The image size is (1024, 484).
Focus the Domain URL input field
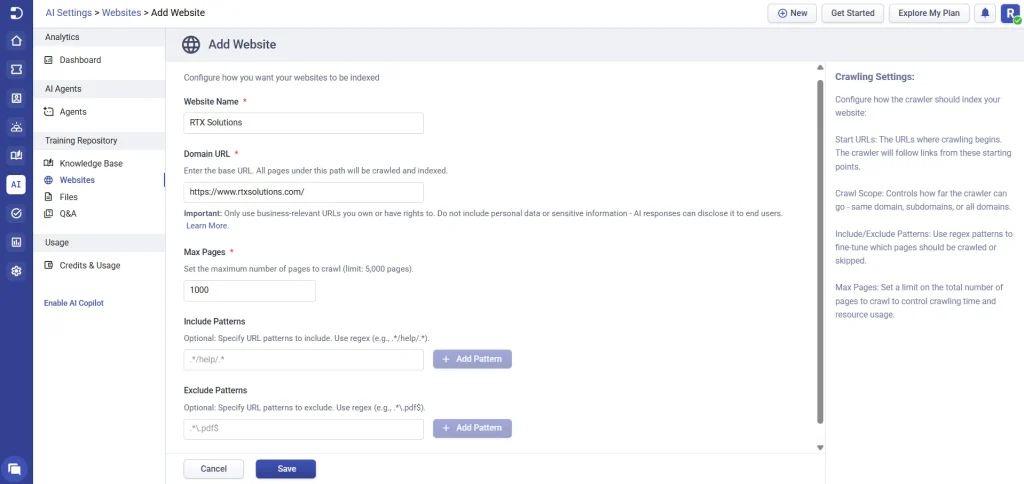(304, 193)
